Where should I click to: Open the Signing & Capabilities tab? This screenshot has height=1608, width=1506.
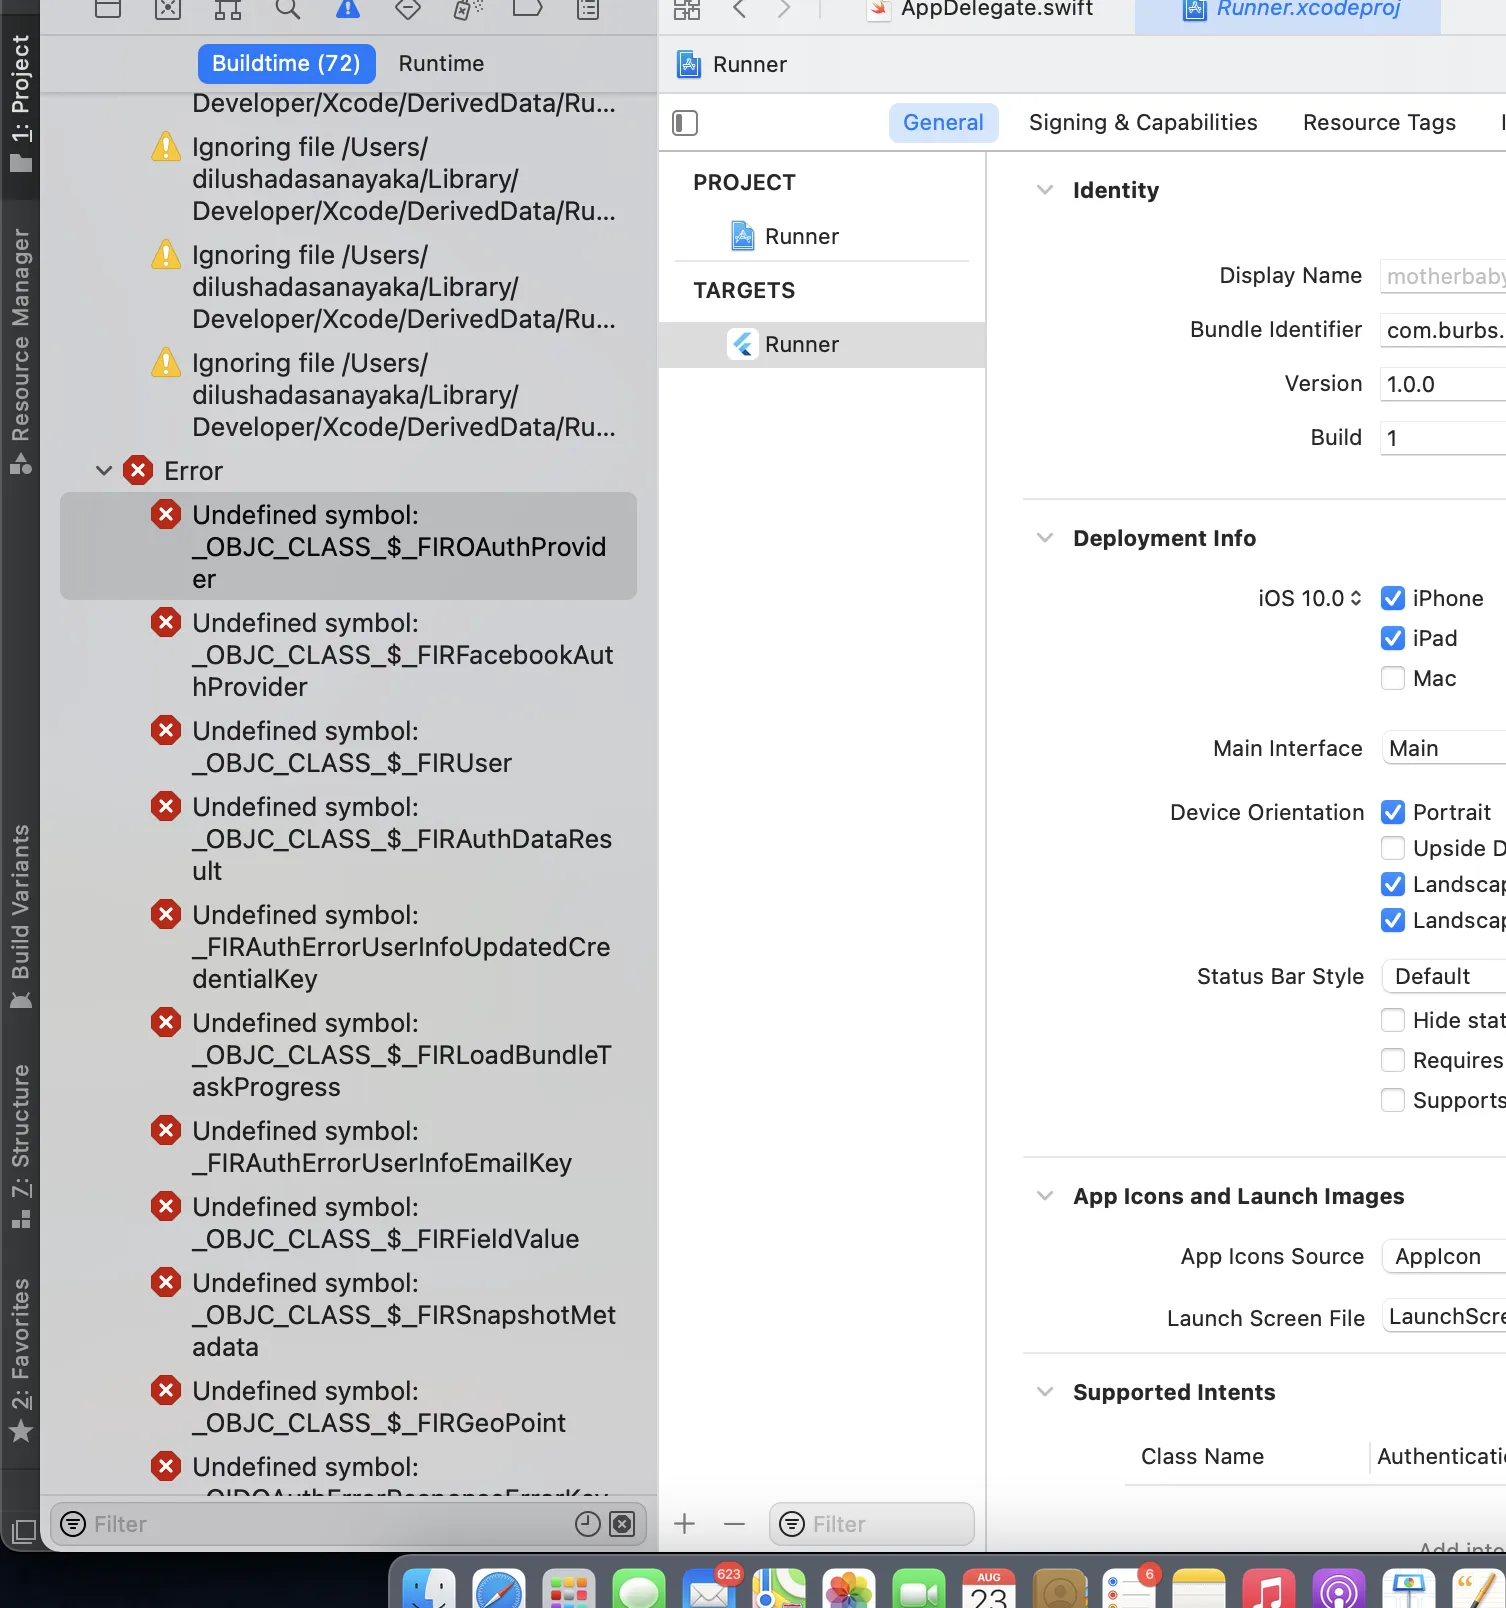point(1143,123)
